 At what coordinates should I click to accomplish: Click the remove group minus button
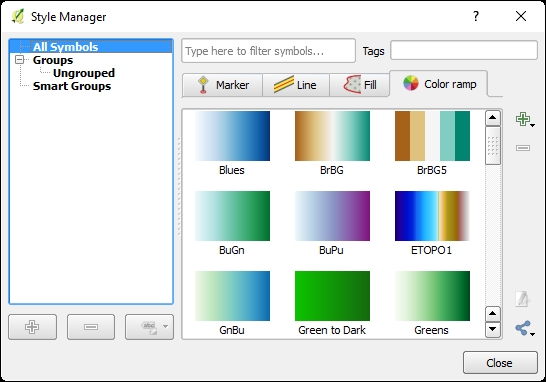pos(91,327)
